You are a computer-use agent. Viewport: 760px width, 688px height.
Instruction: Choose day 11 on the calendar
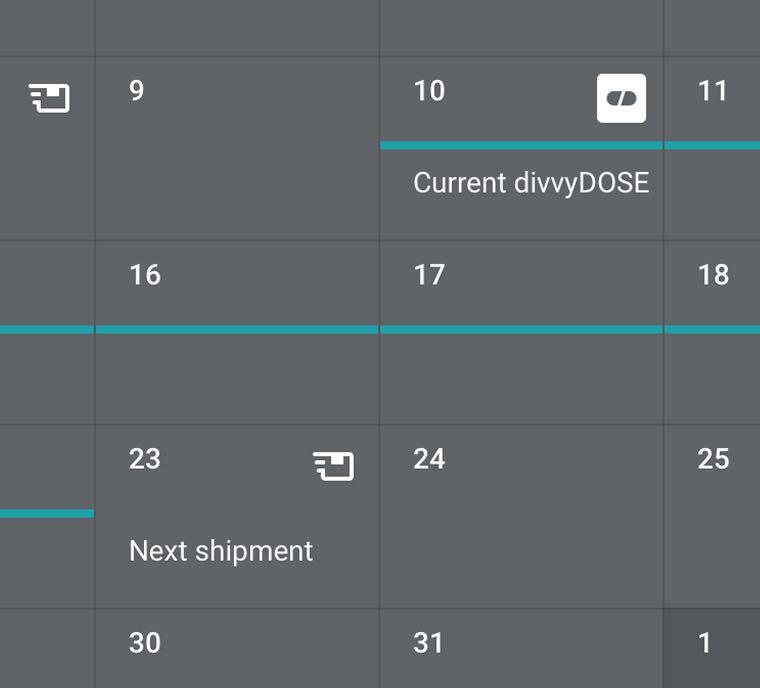(712, 91)
